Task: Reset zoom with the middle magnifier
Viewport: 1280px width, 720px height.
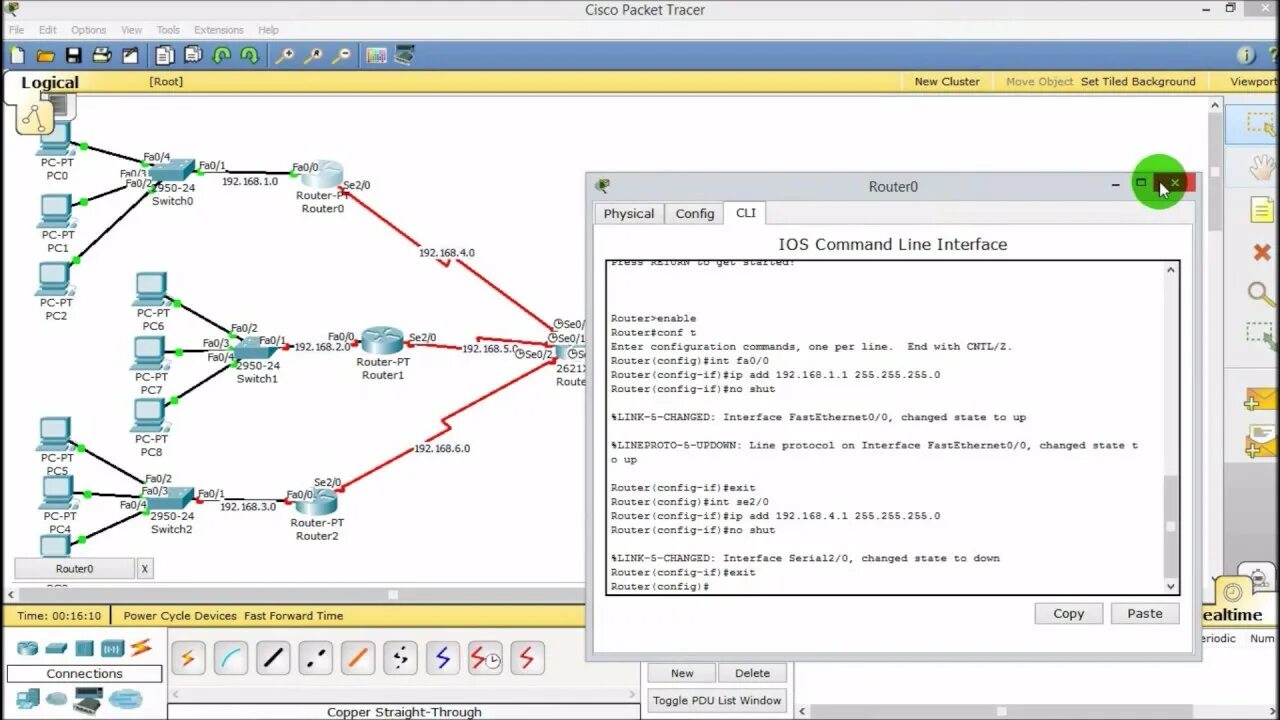Action: (x=313, y=56)
